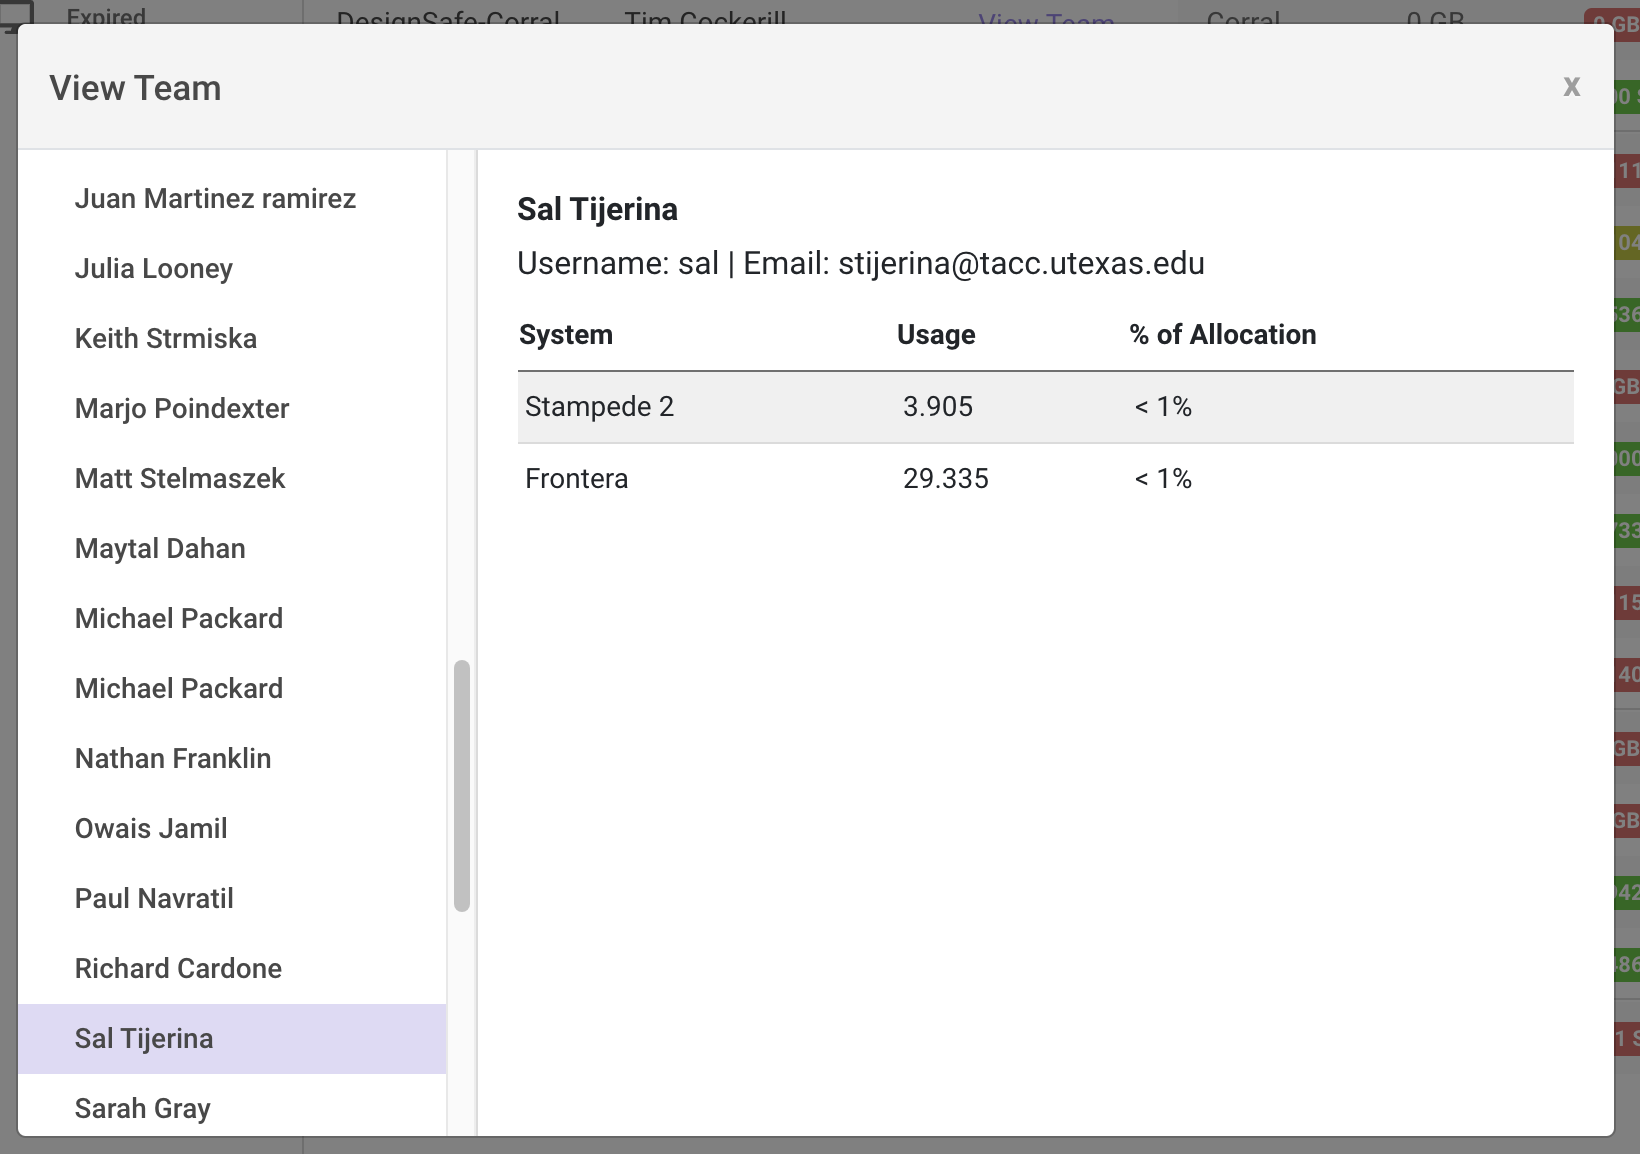Select Sarah Gray from the list
The height and width of the screenshot is (1154, 1640).
point(143,1109)
